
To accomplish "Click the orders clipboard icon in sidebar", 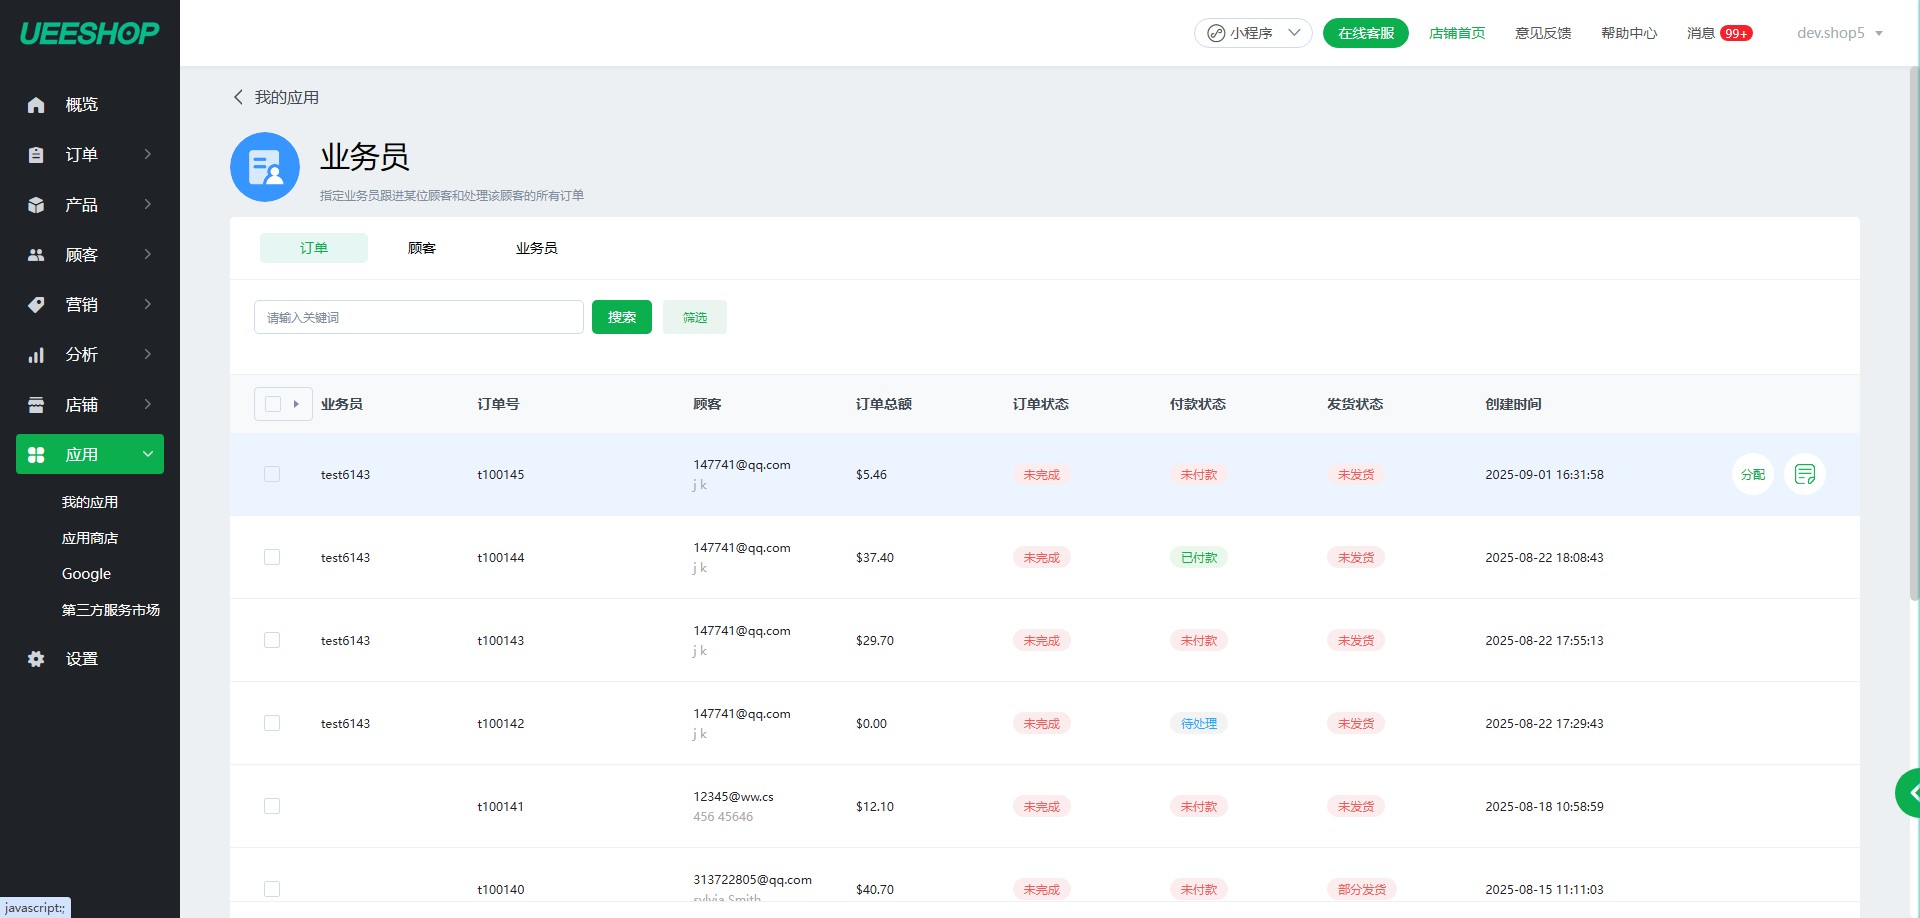I will point(36,155).
